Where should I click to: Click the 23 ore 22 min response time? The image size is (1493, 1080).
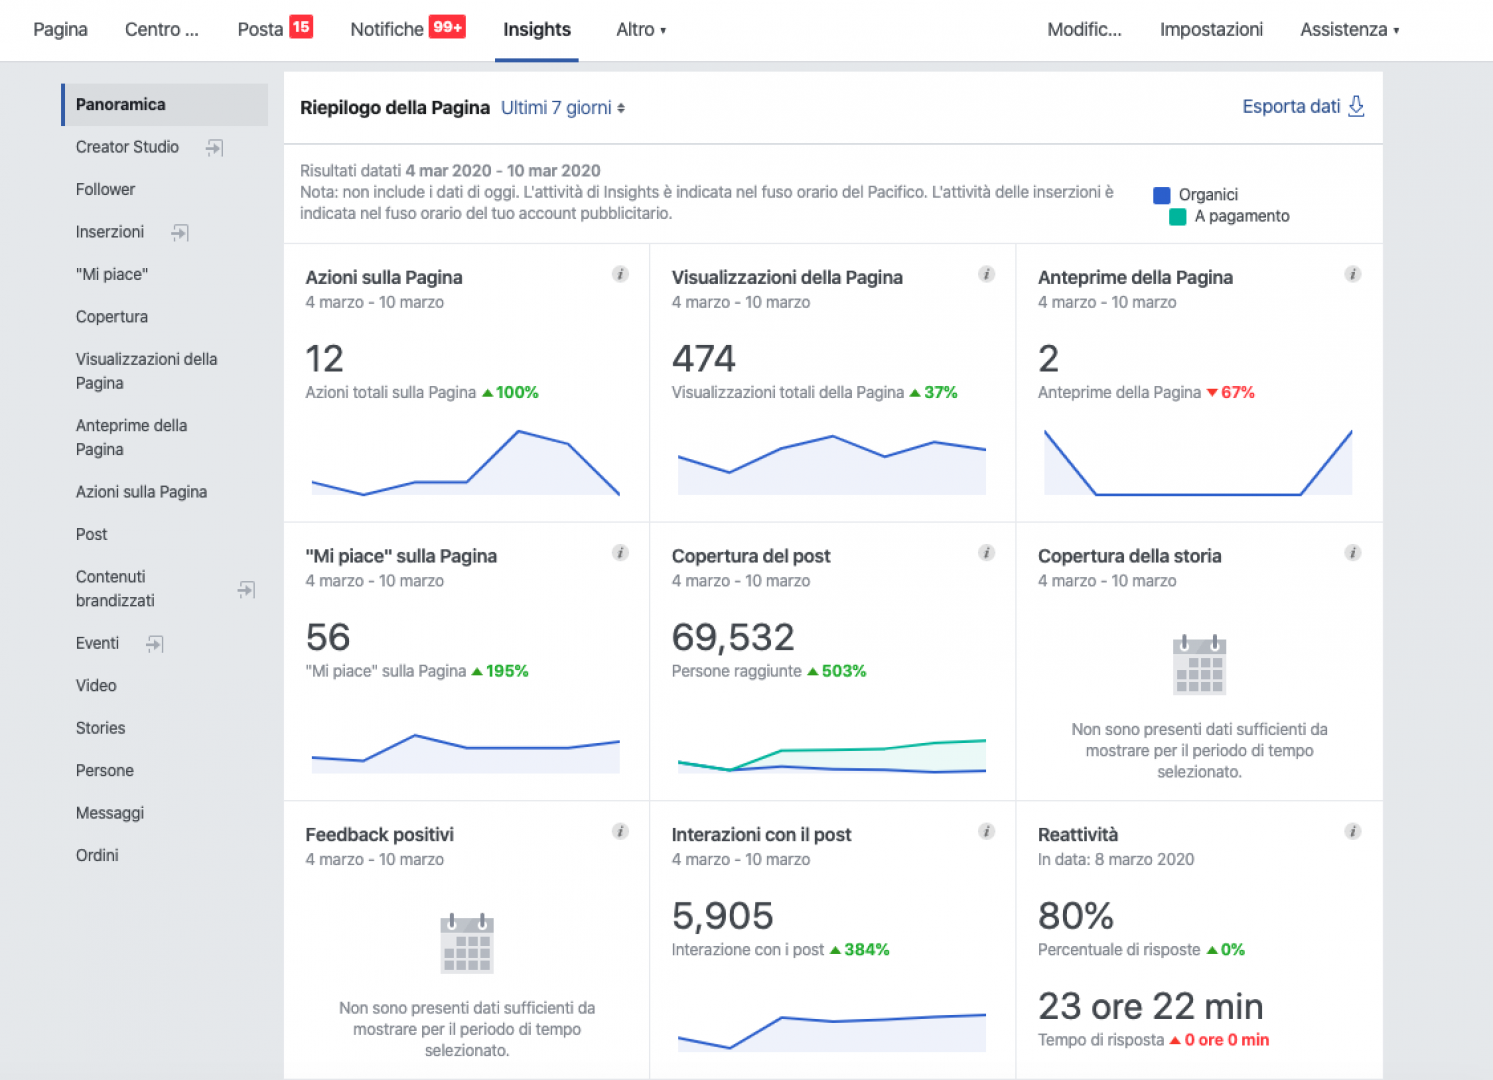click(1150, 1006)
